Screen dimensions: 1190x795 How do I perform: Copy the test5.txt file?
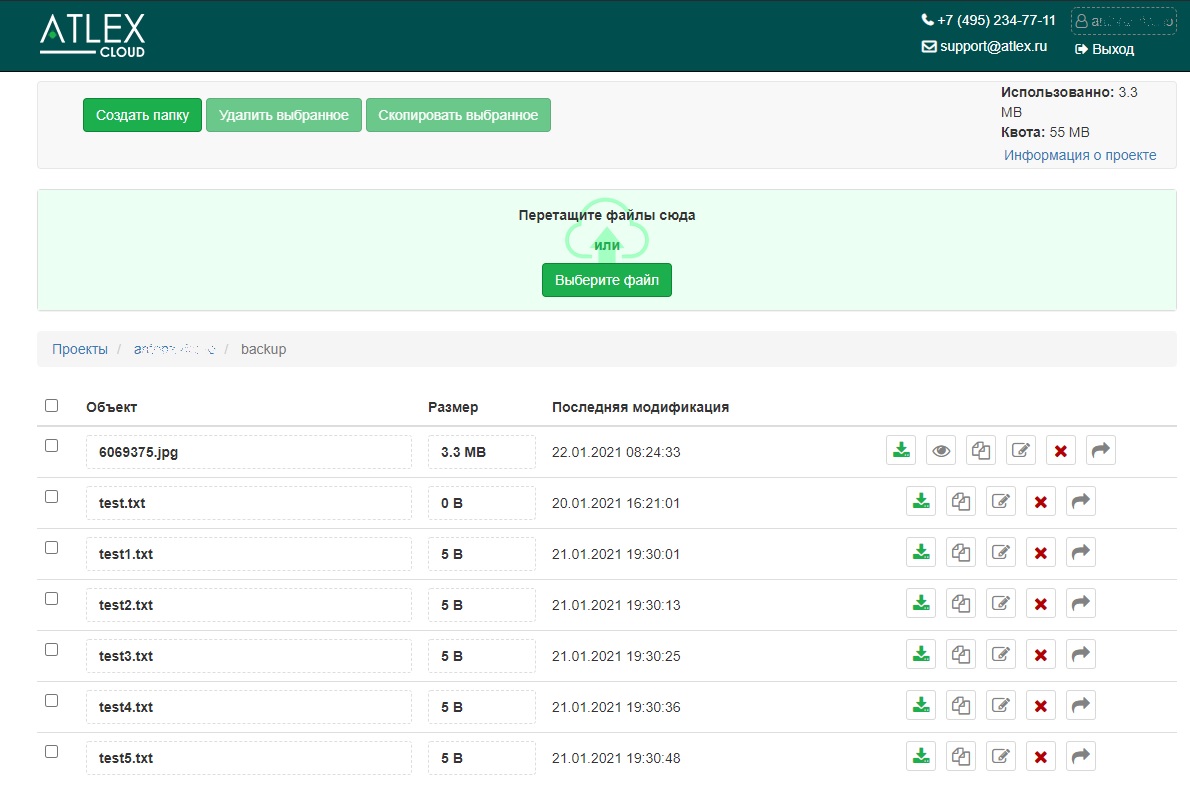click(x=961, y=756)
